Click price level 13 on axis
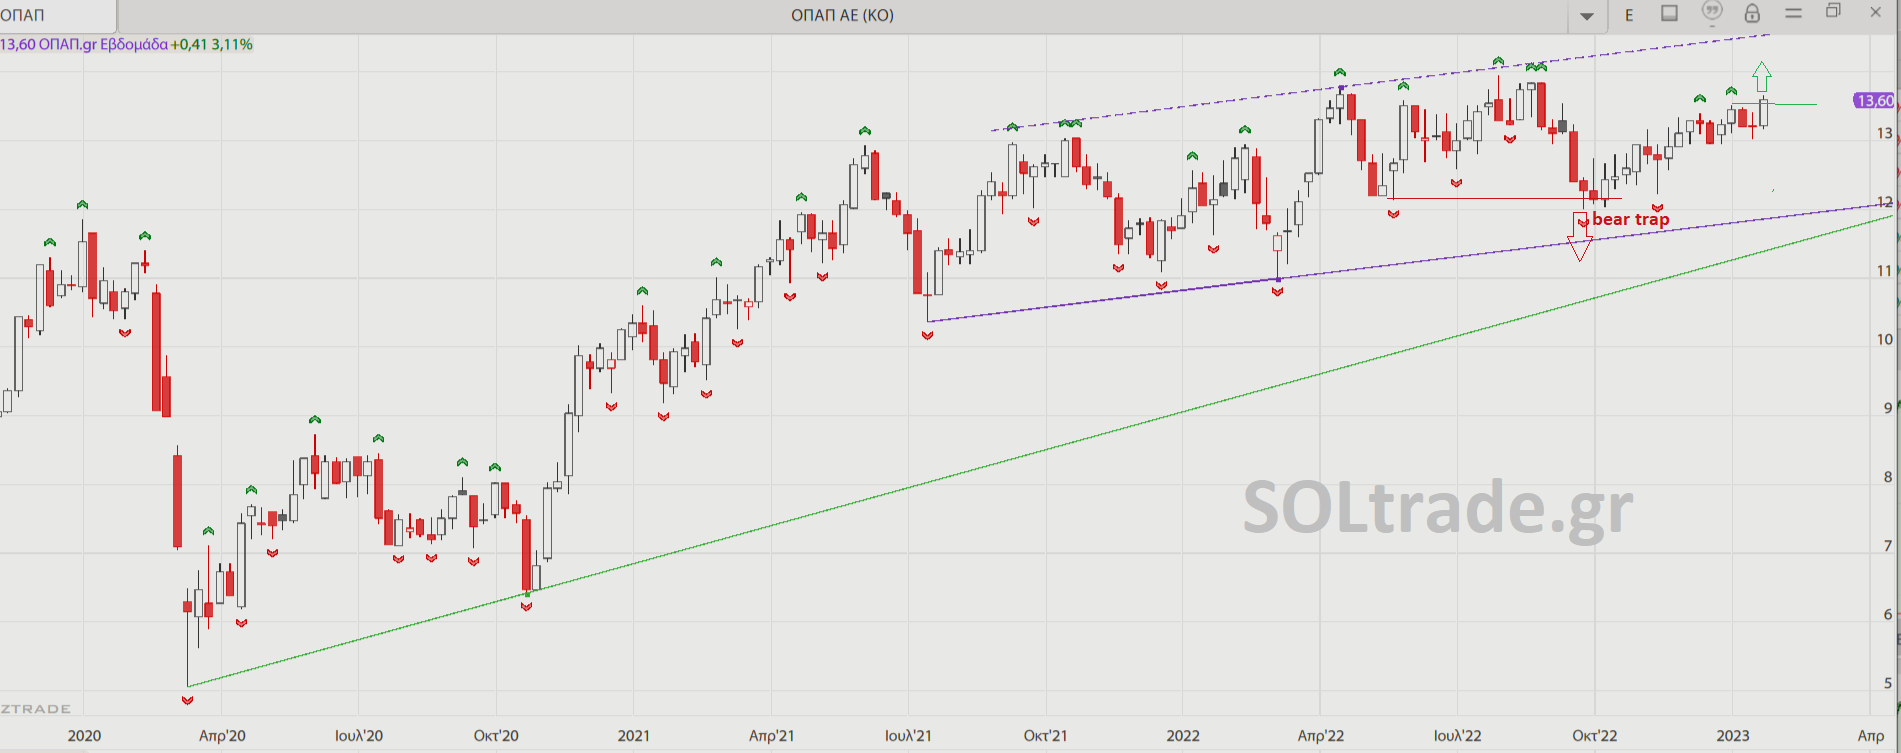The width and height of the screenshot is (1901, 753). (1884, 133)
